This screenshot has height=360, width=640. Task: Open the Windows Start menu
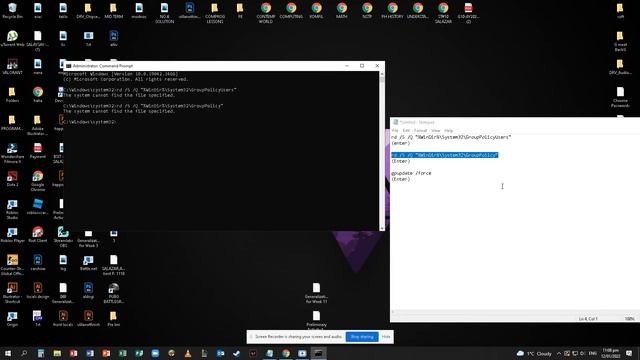[7, 353]
